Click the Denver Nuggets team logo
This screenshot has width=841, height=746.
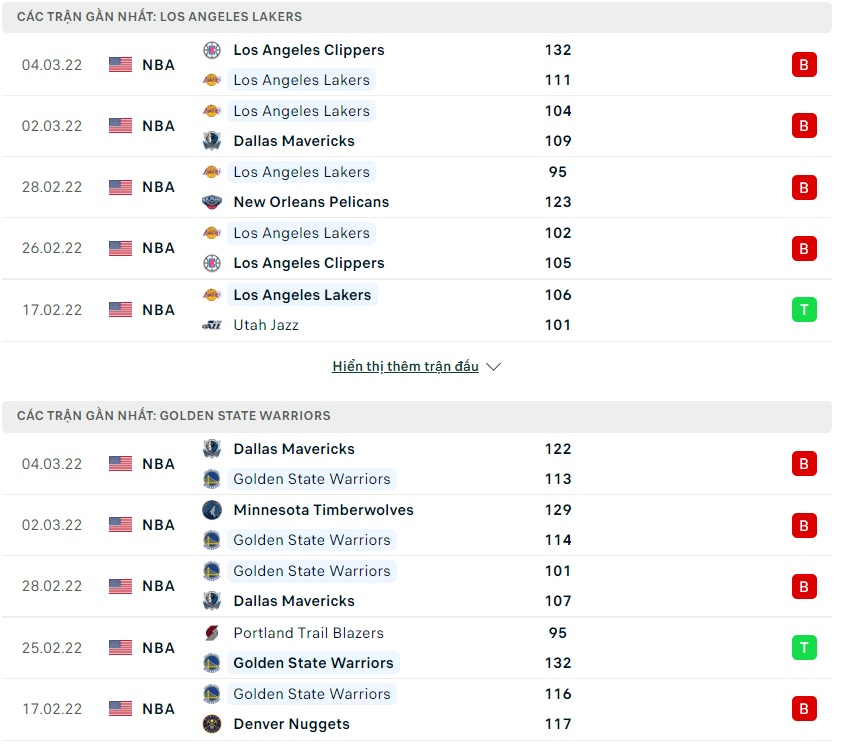pyautogui.click(x=211, y=724)
